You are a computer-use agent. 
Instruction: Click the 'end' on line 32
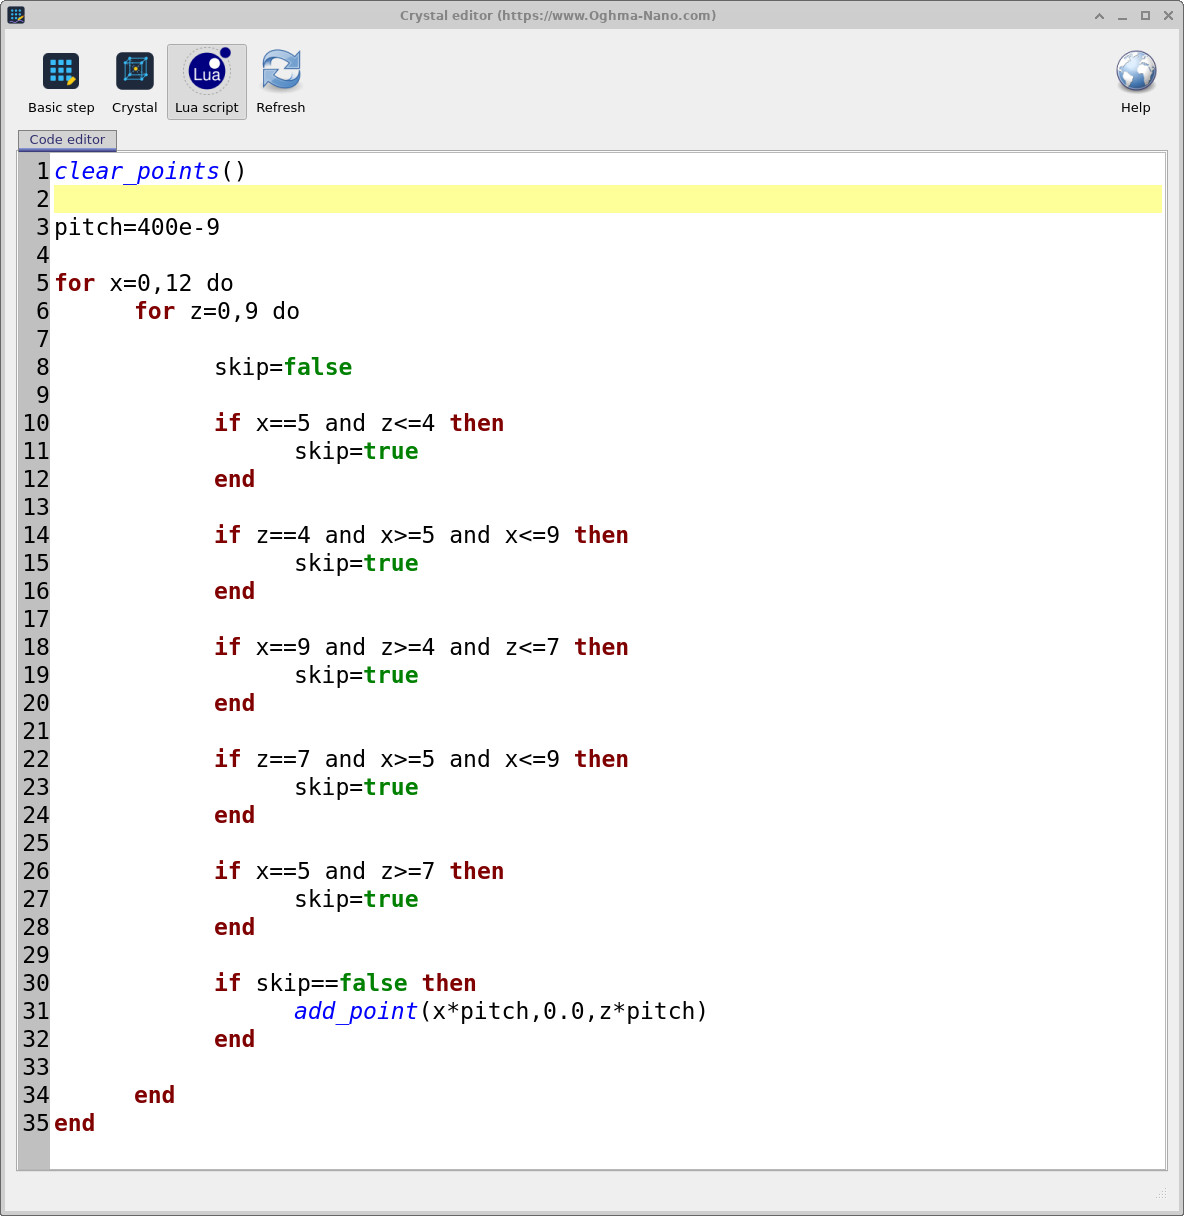(x=234, y=1039)
